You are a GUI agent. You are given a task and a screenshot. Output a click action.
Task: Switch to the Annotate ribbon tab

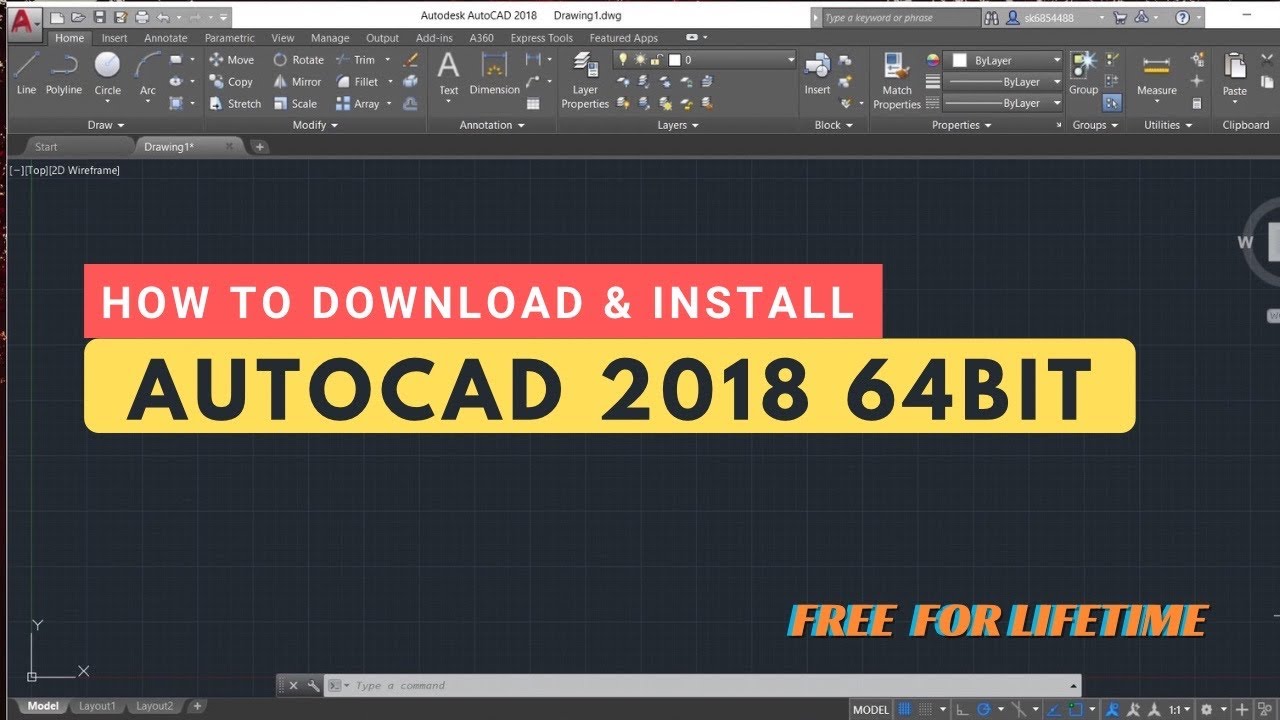click(165, 38)
